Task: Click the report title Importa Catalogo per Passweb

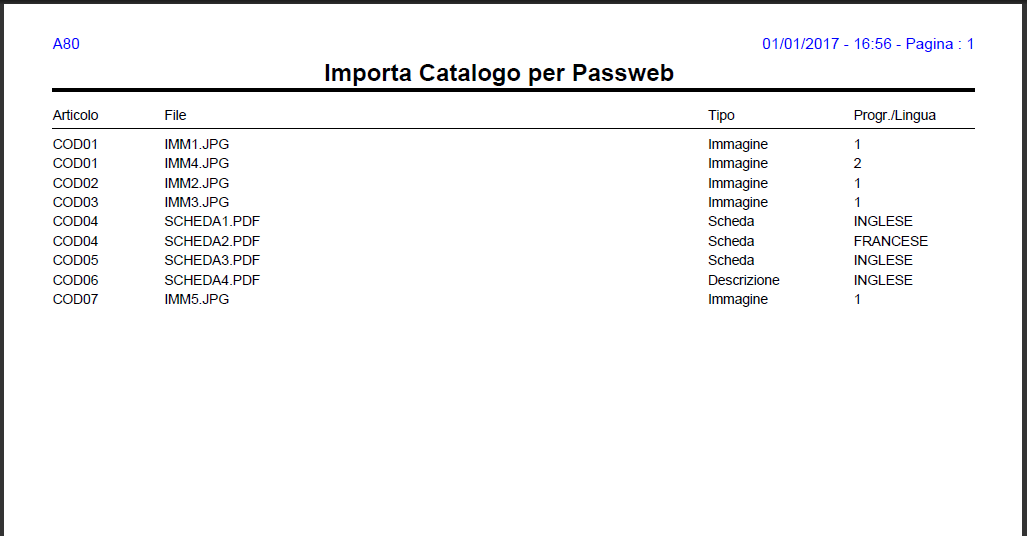Action: pyautogui.click(x=499, y=73)
